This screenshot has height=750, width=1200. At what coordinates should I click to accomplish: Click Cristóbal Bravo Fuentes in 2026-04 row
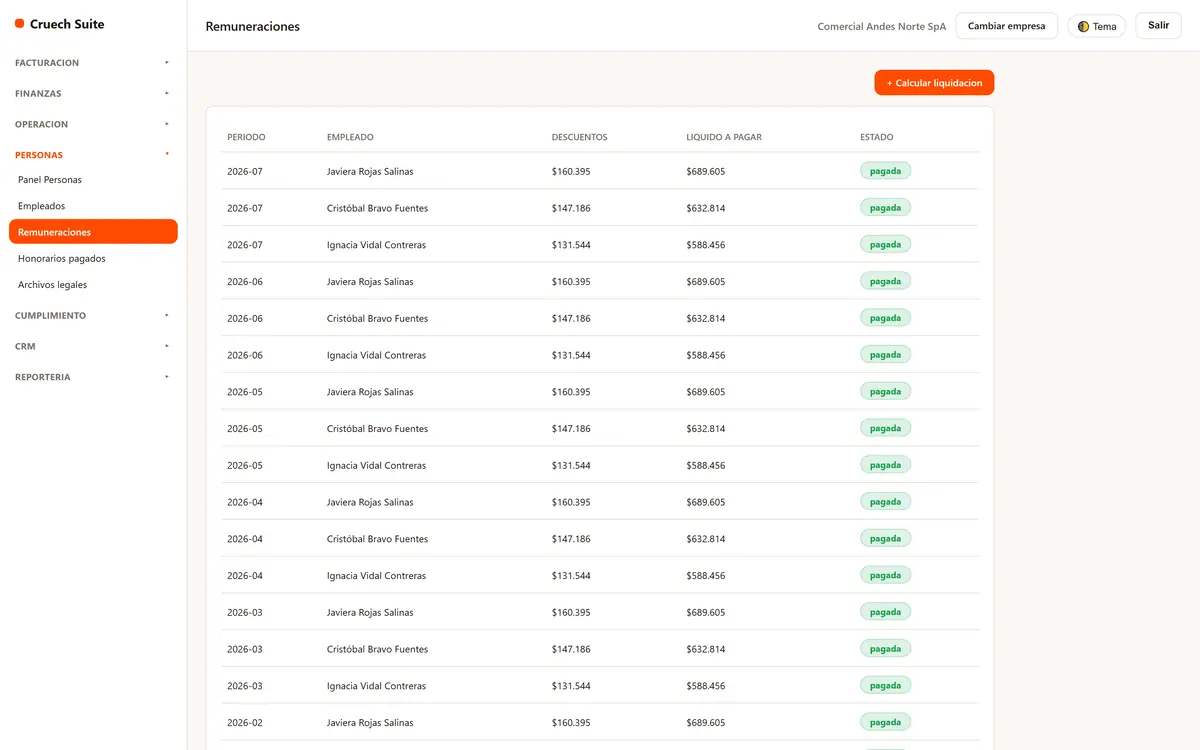[377, 539]
